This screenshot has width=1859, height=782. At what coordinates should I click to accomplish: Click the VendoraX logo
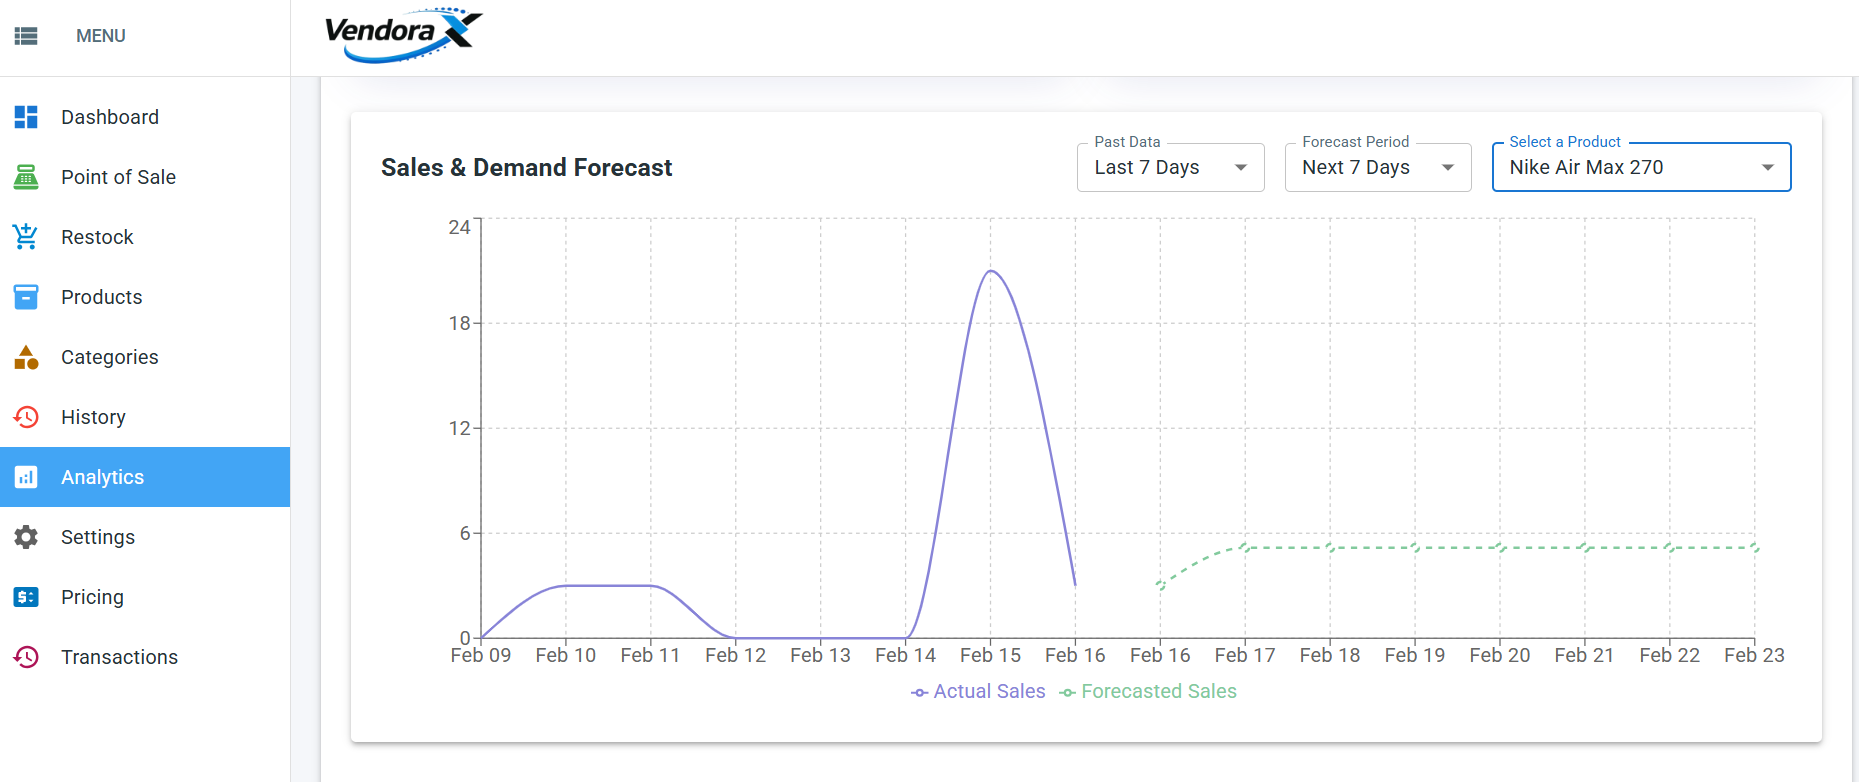point(404,35)
